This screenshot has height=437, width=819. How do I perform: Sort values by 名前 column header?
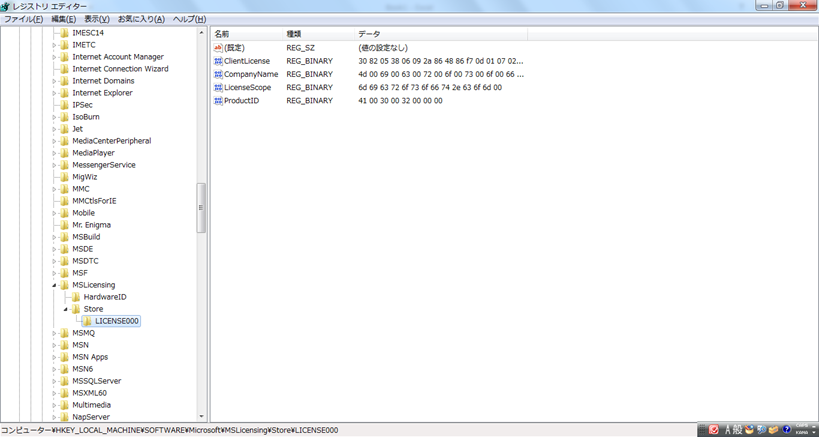click(222, 34)
